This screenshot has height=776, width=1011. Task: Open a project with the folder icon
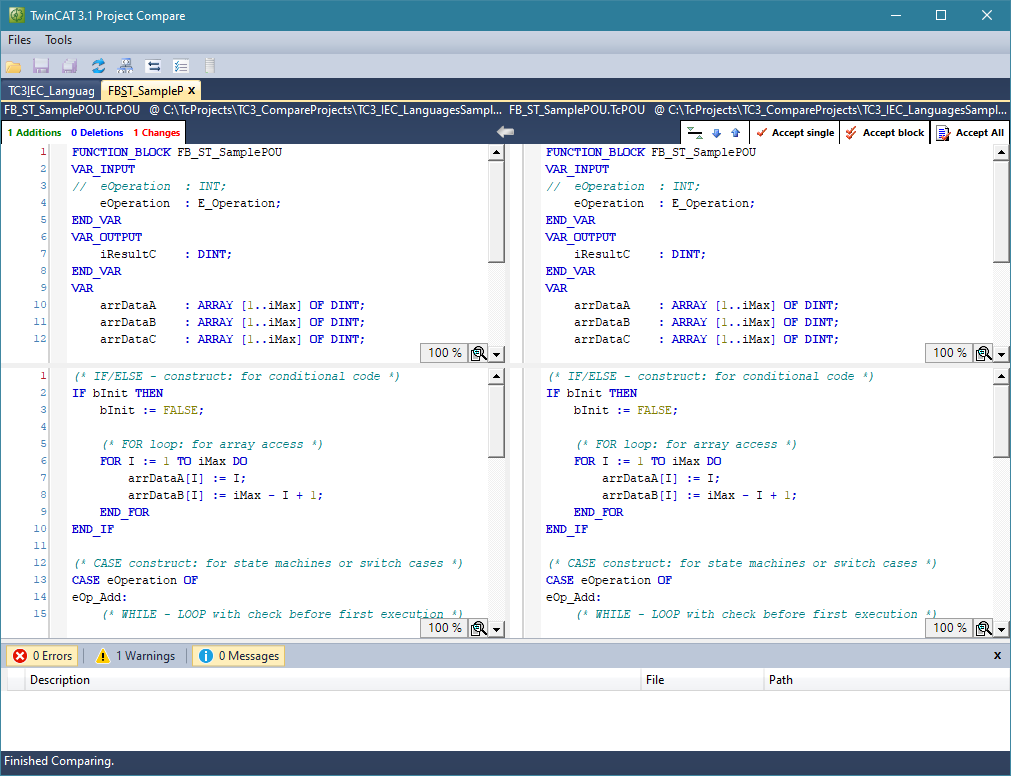click(14, 66)
